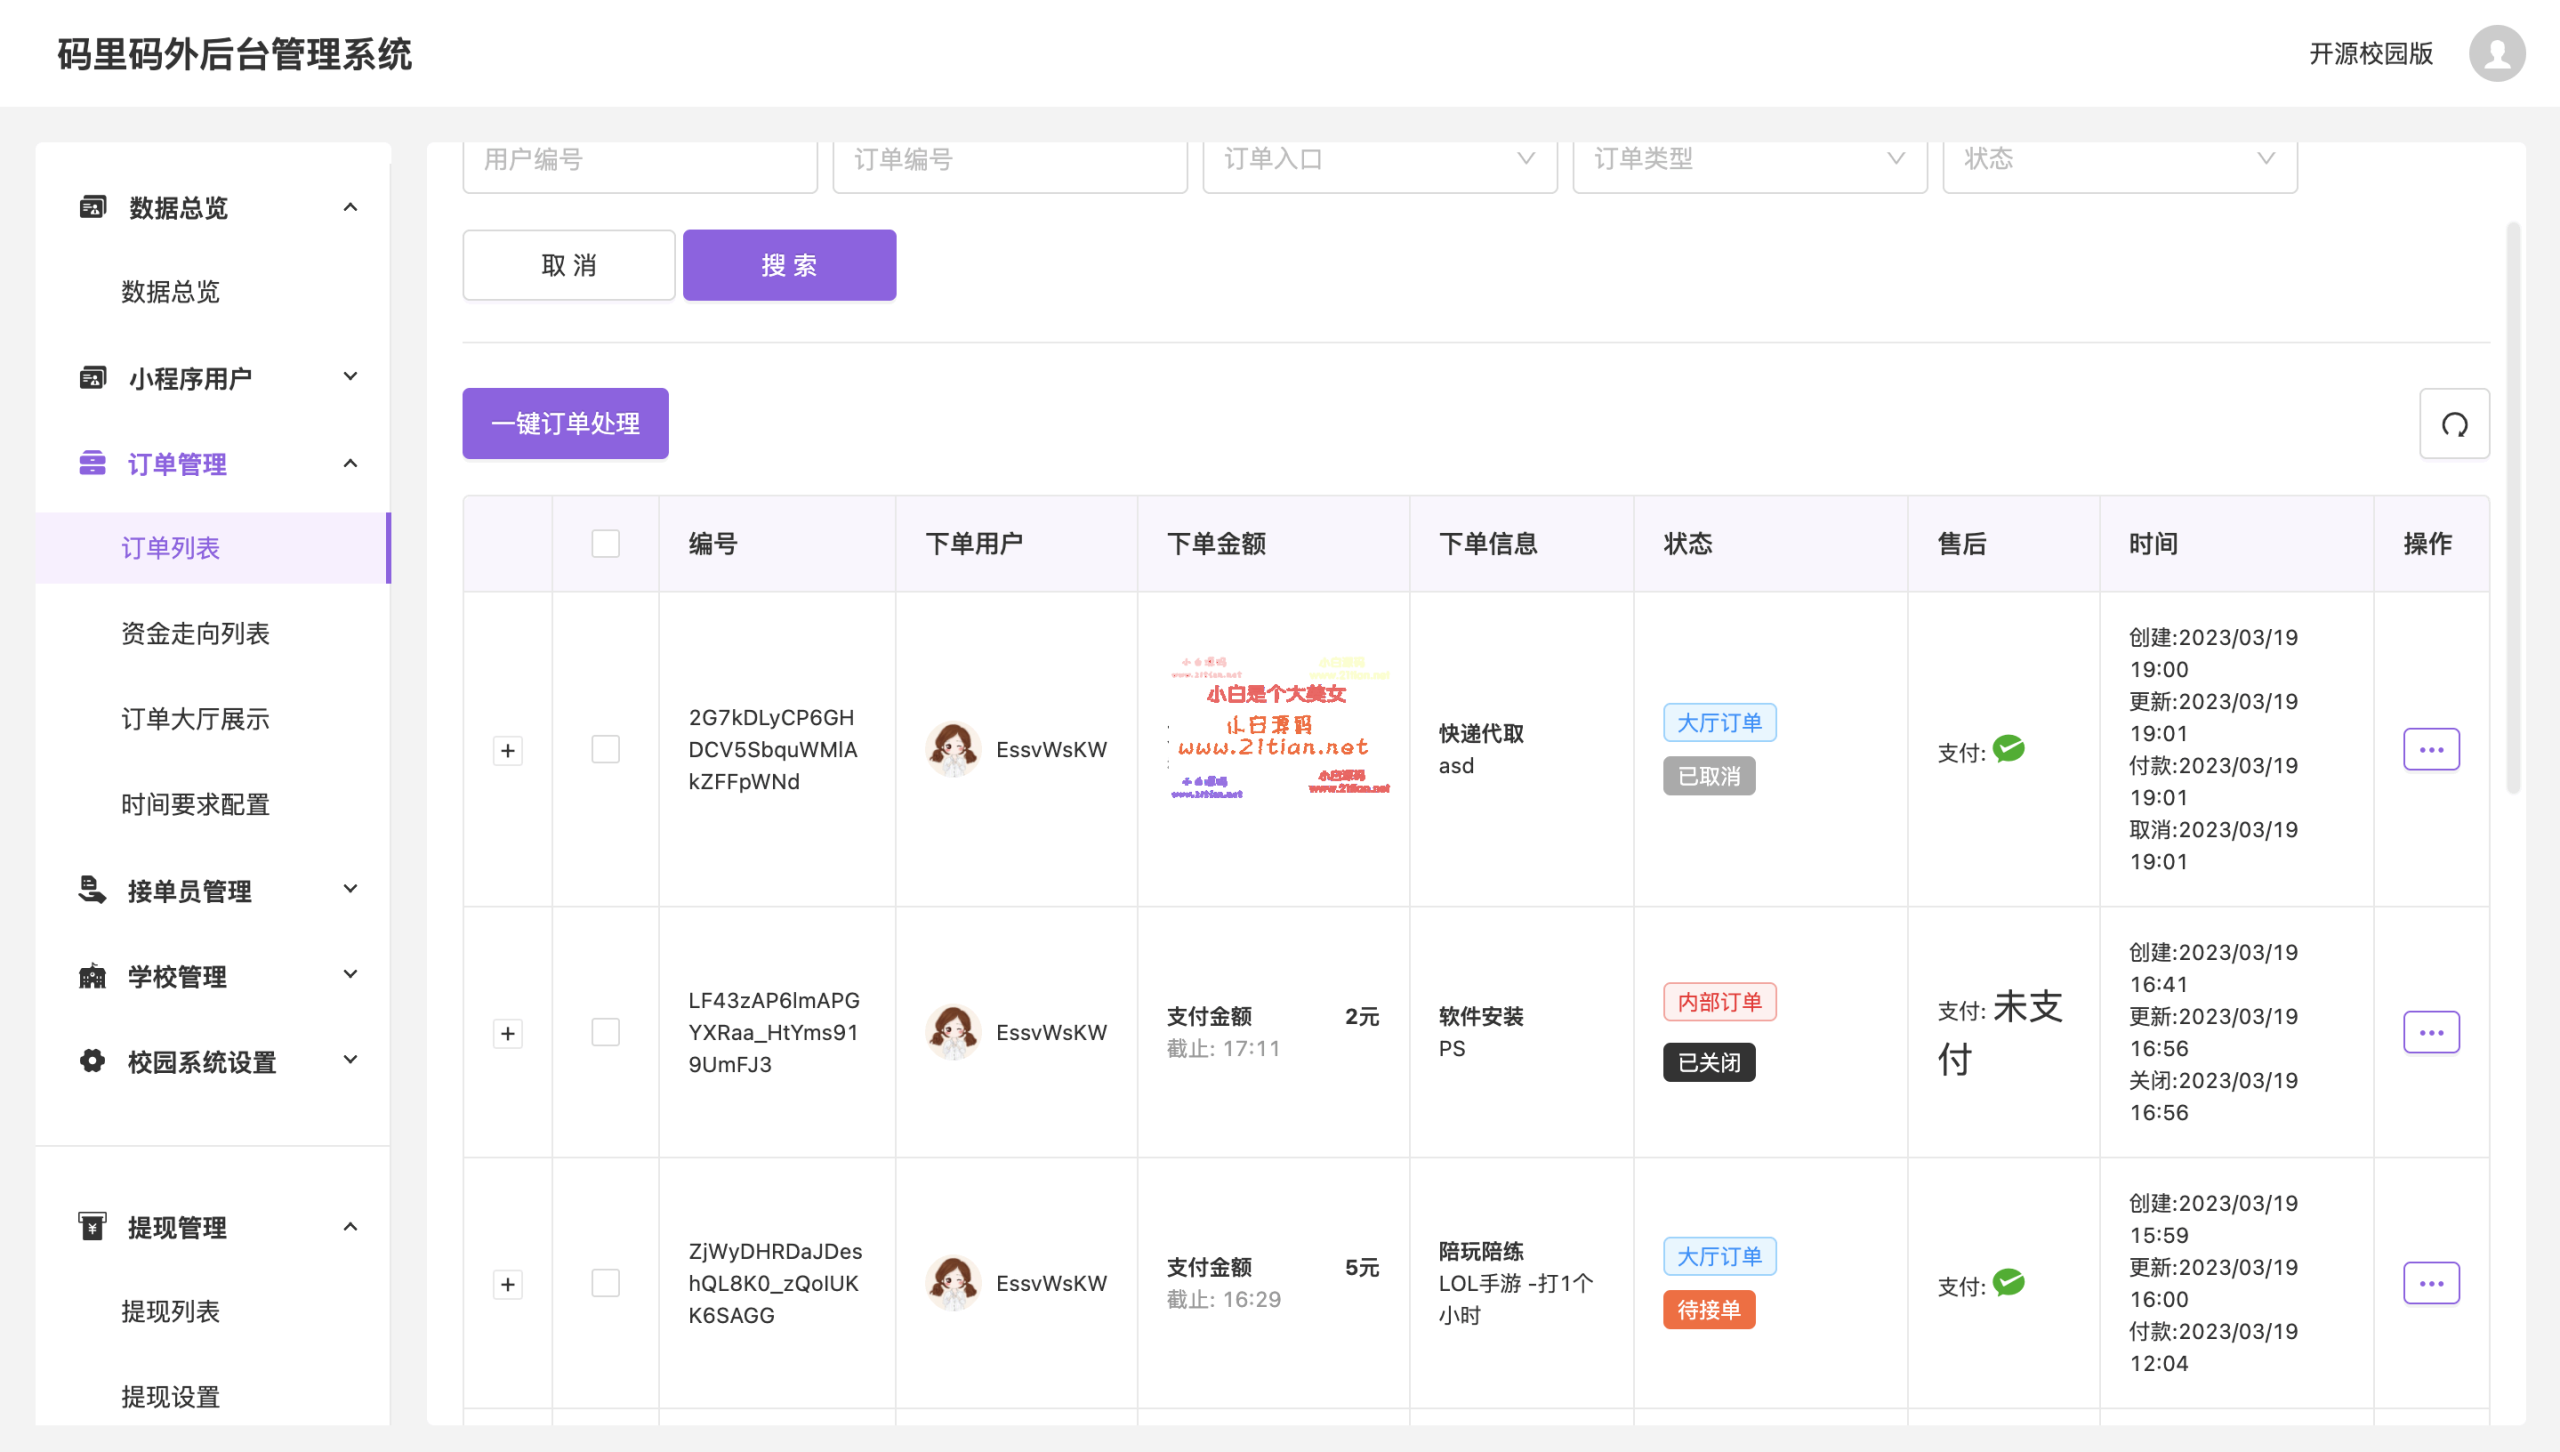Select 资金走向列表 in the sidebar
2560x1452 pixels.
click(195, 633)
